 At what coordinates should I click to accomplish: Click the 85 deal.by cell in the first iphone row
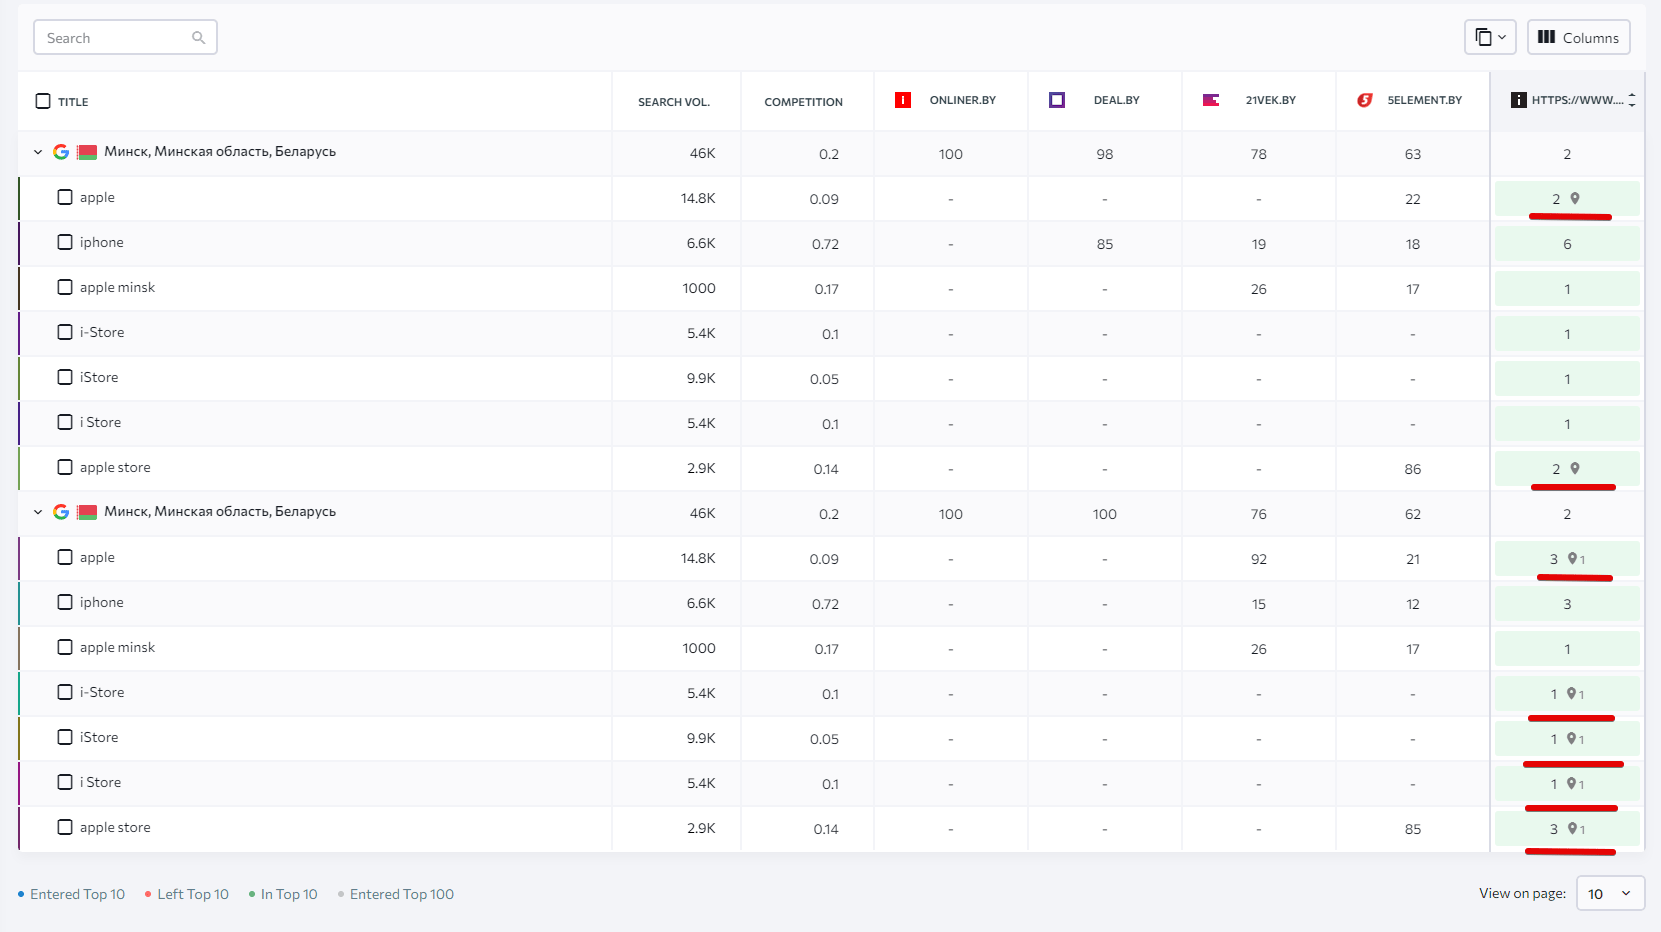point(1104,244)
